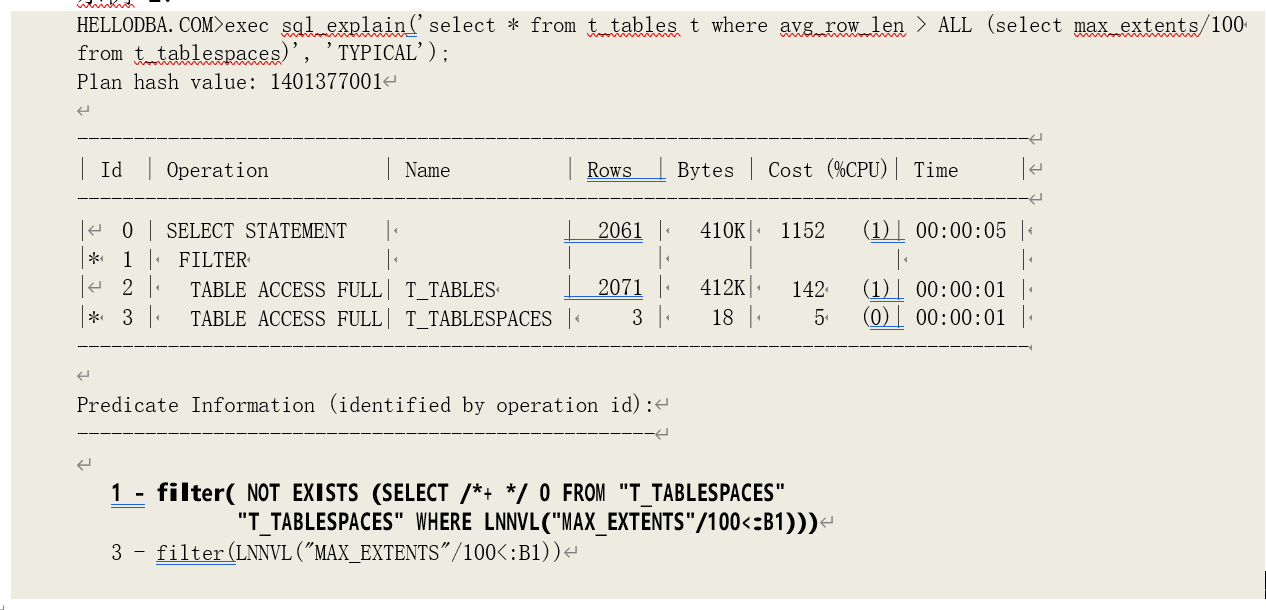Click the 412K bytes value
Screen dimensions: 1266x610
point(723,290)
